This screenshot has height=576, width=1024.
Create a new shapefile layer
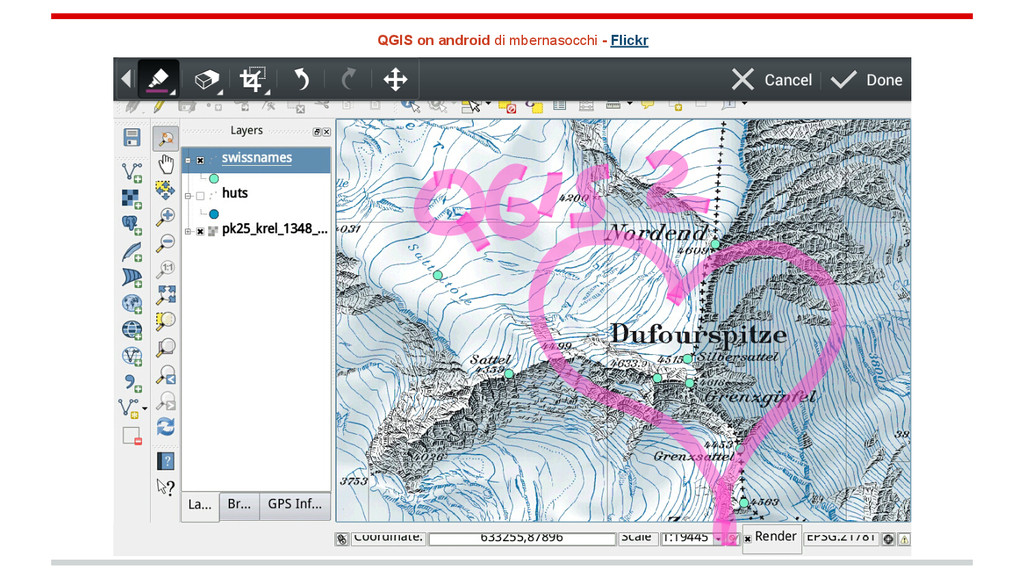[x=129, y=409]
